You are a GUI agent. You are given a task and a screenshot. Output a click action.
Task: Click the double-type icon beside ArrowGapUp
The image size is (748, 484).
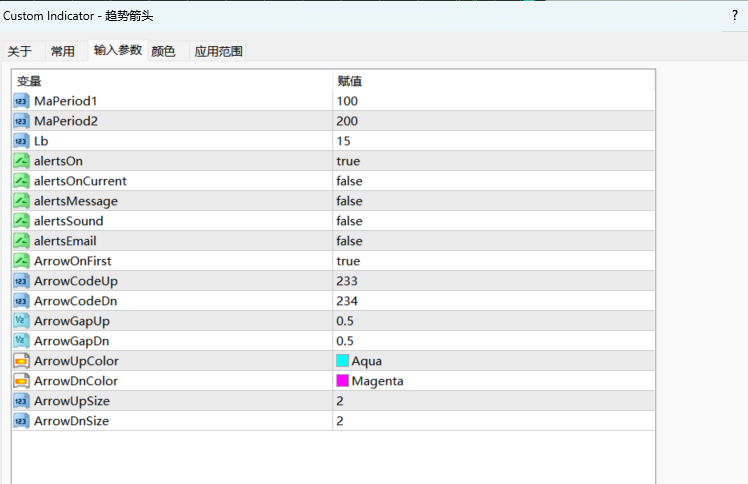(x=21, y=321)
